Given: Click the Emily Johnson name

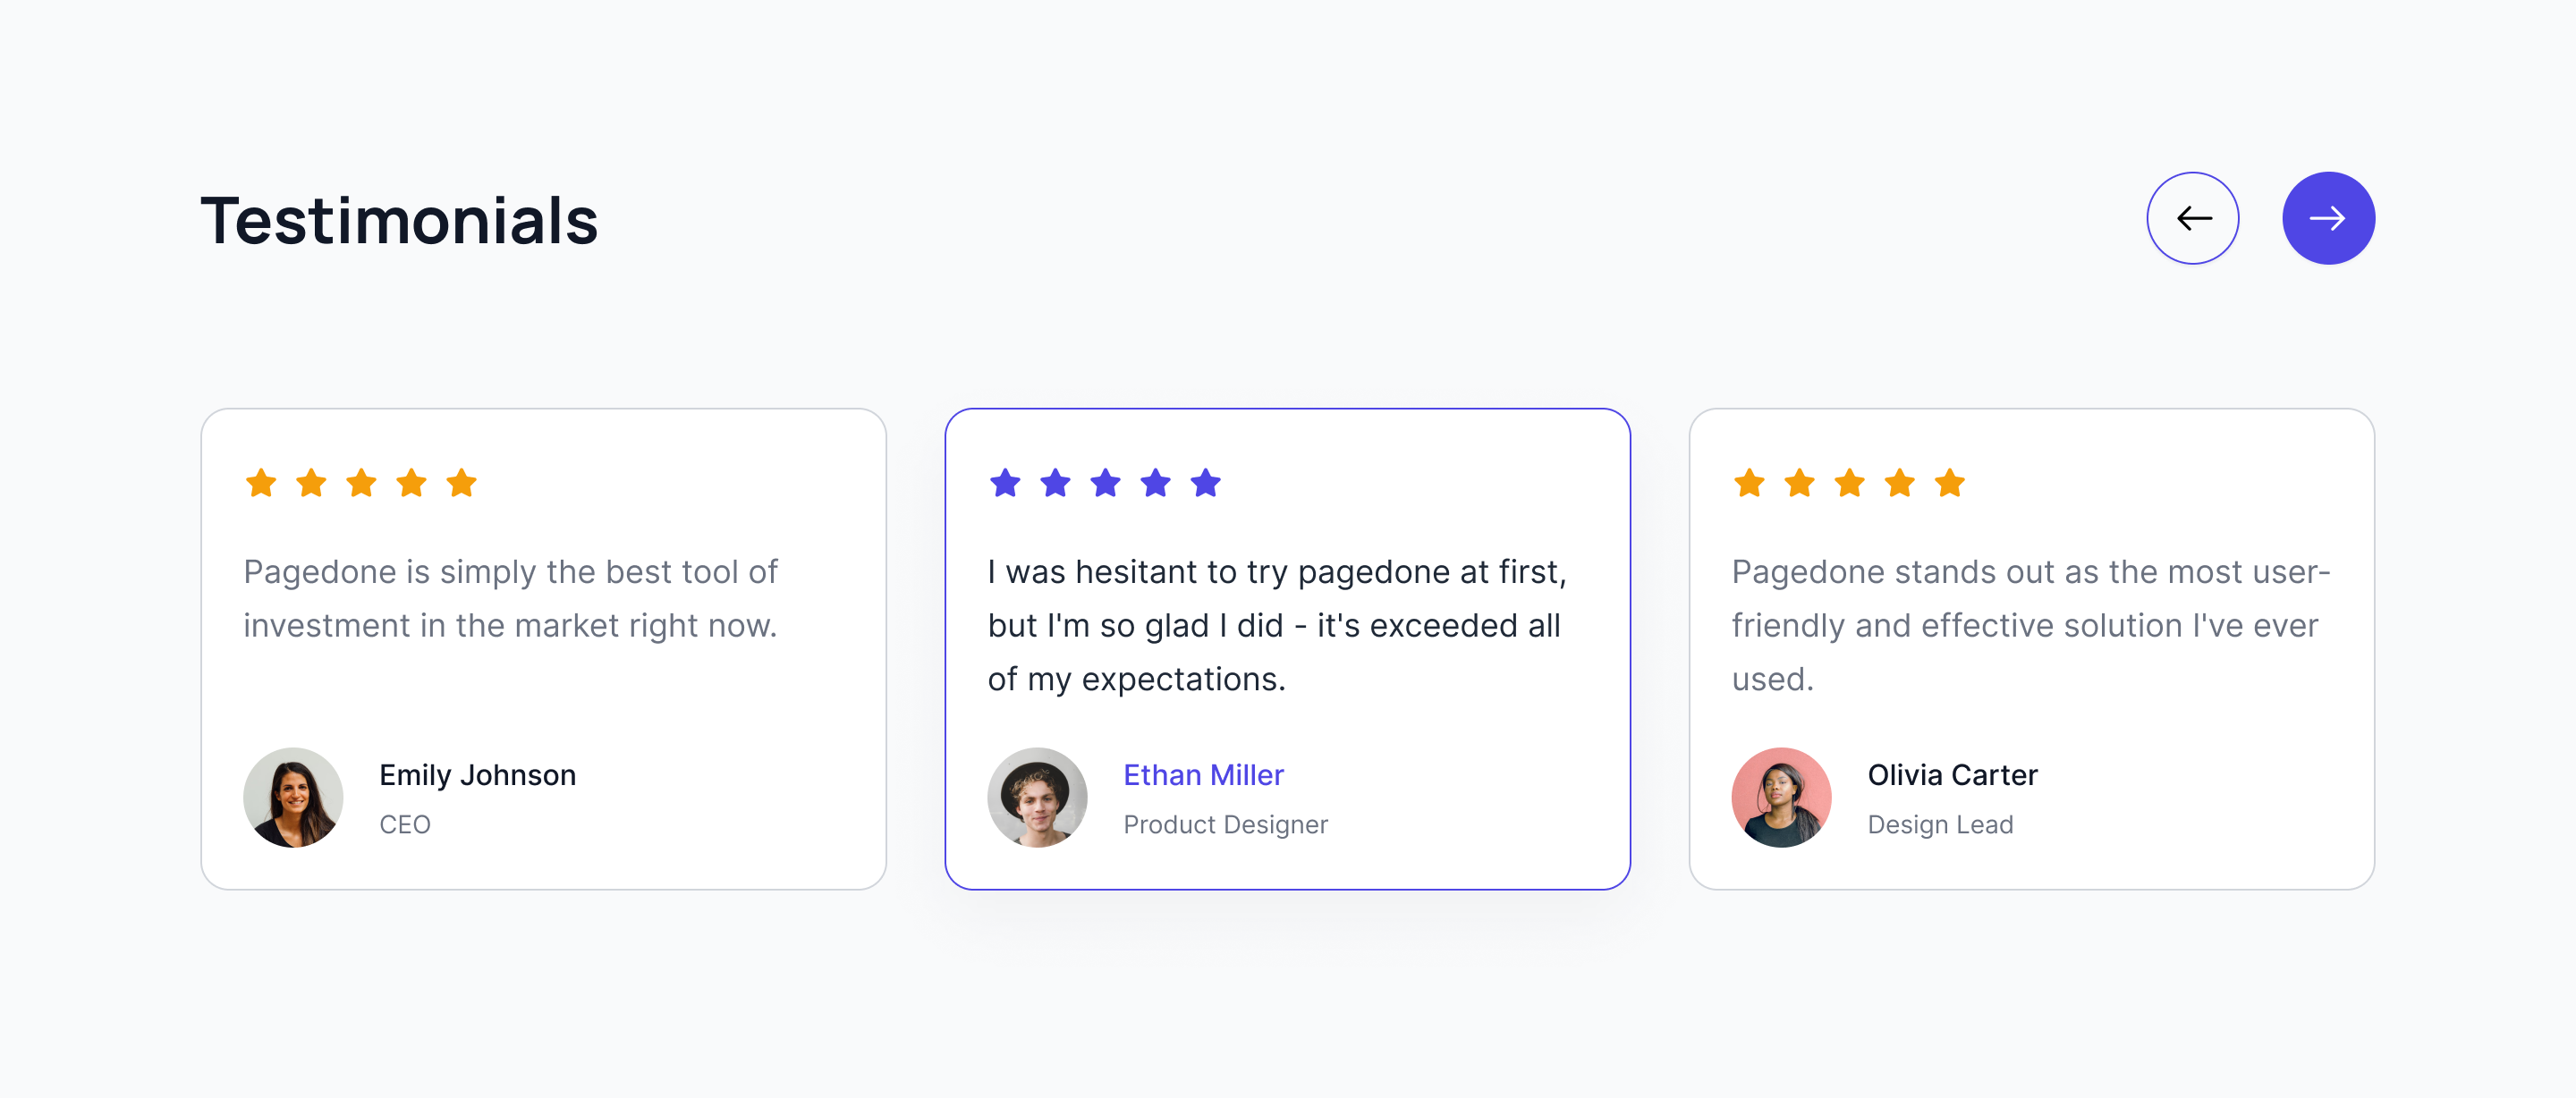Looking at the screenshot, I should tap(477, 775).
